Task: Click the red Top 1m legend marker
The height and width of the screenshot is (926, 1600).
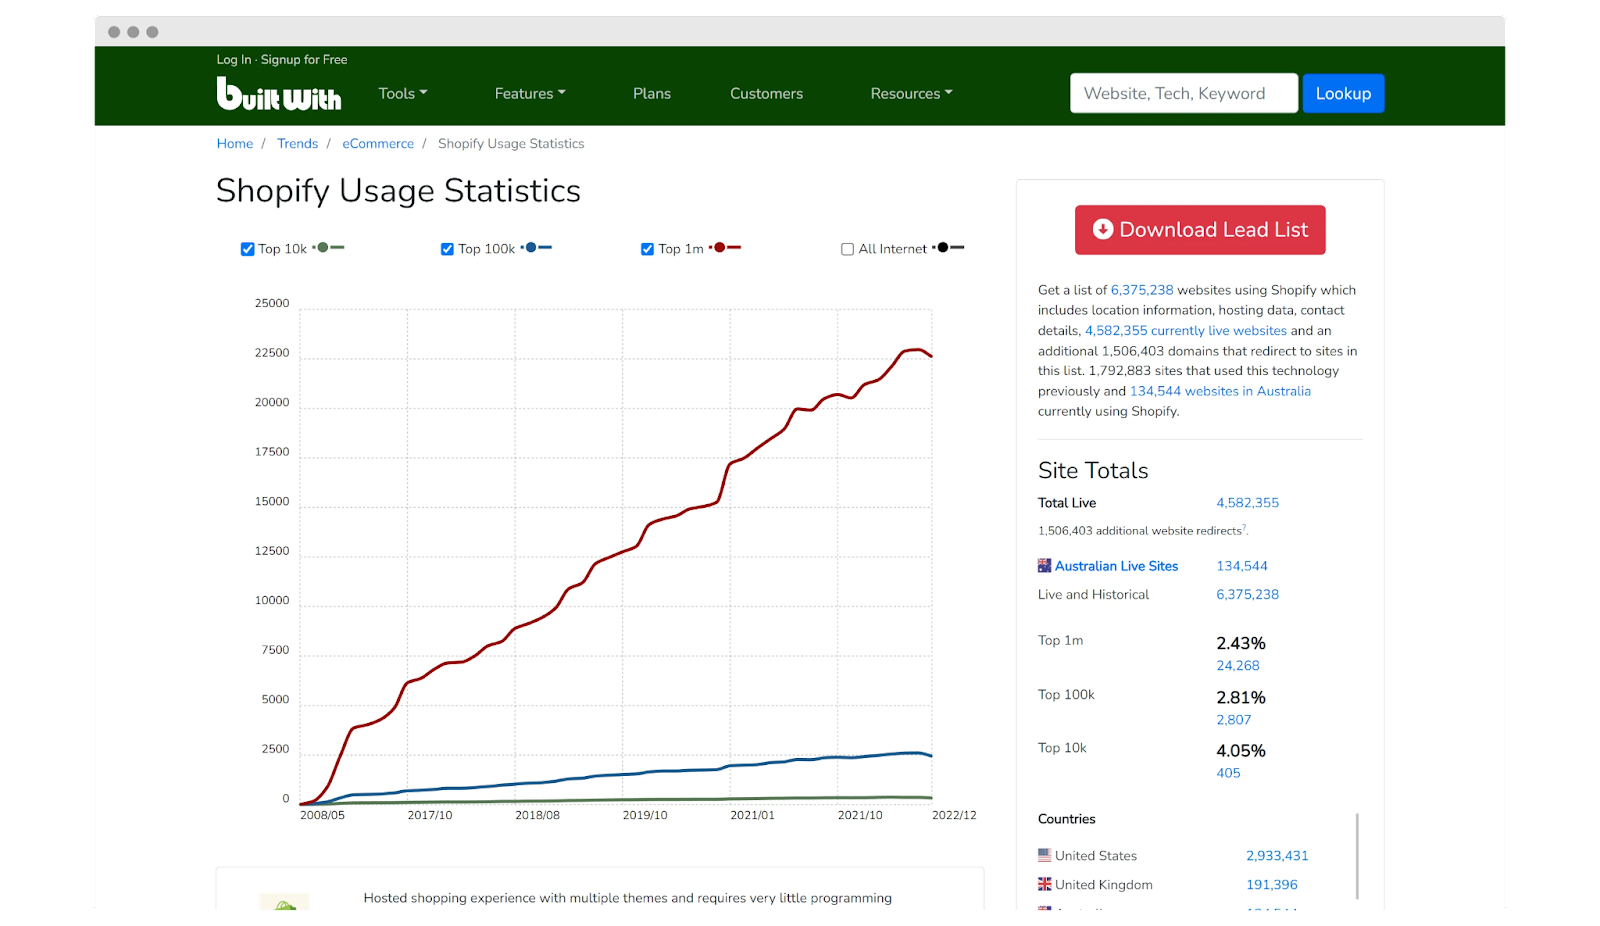Action: 725,248
